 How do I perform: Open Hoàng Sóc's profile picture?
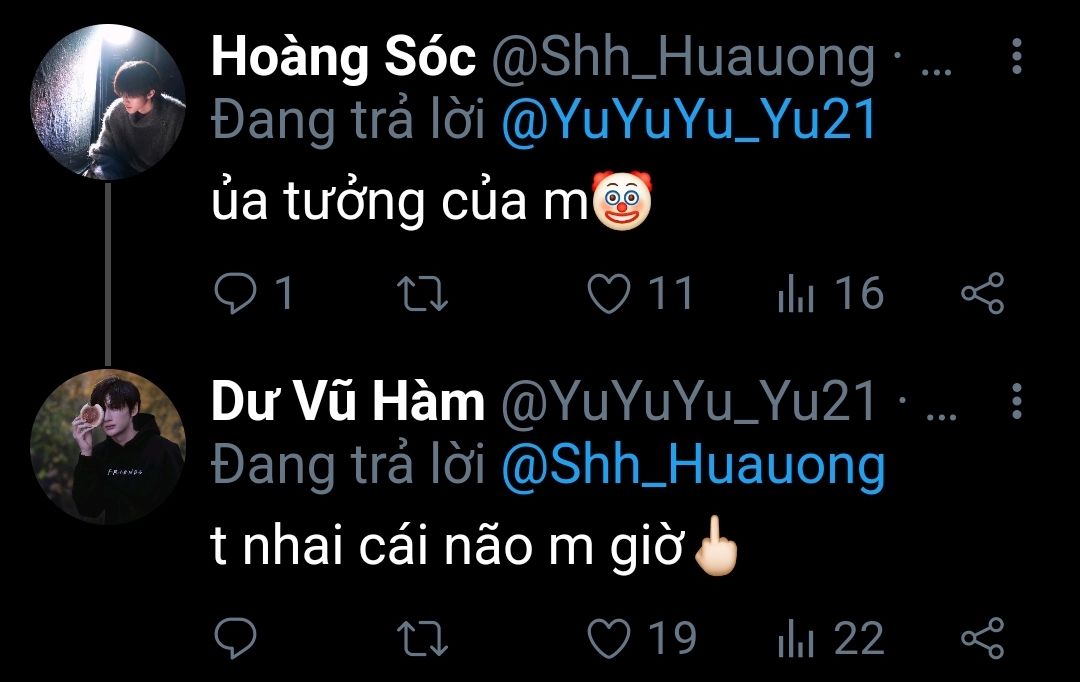point(108,102)
